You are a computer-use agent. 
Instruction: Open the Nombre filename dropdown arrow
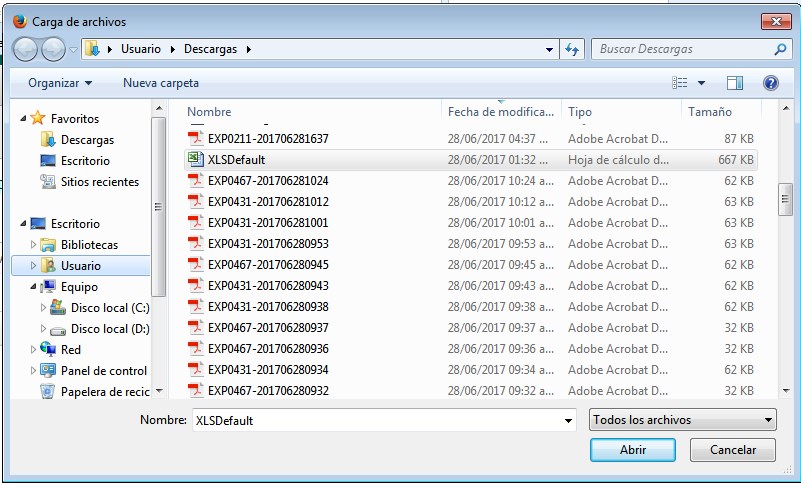[x=569, y=420]
